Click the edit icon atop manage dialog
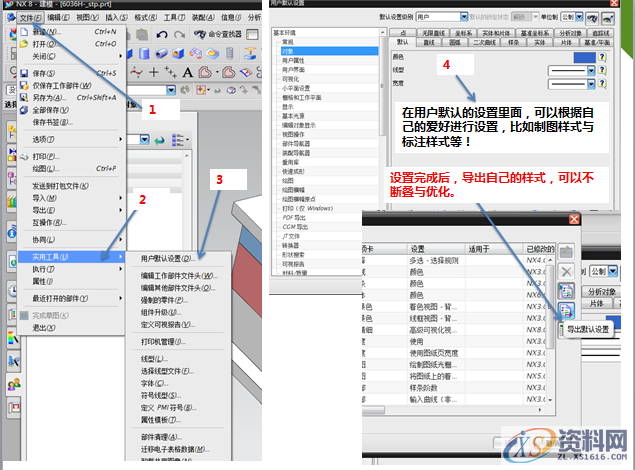Viewport: 635px width, 470px height. click(x=566, y=251)
